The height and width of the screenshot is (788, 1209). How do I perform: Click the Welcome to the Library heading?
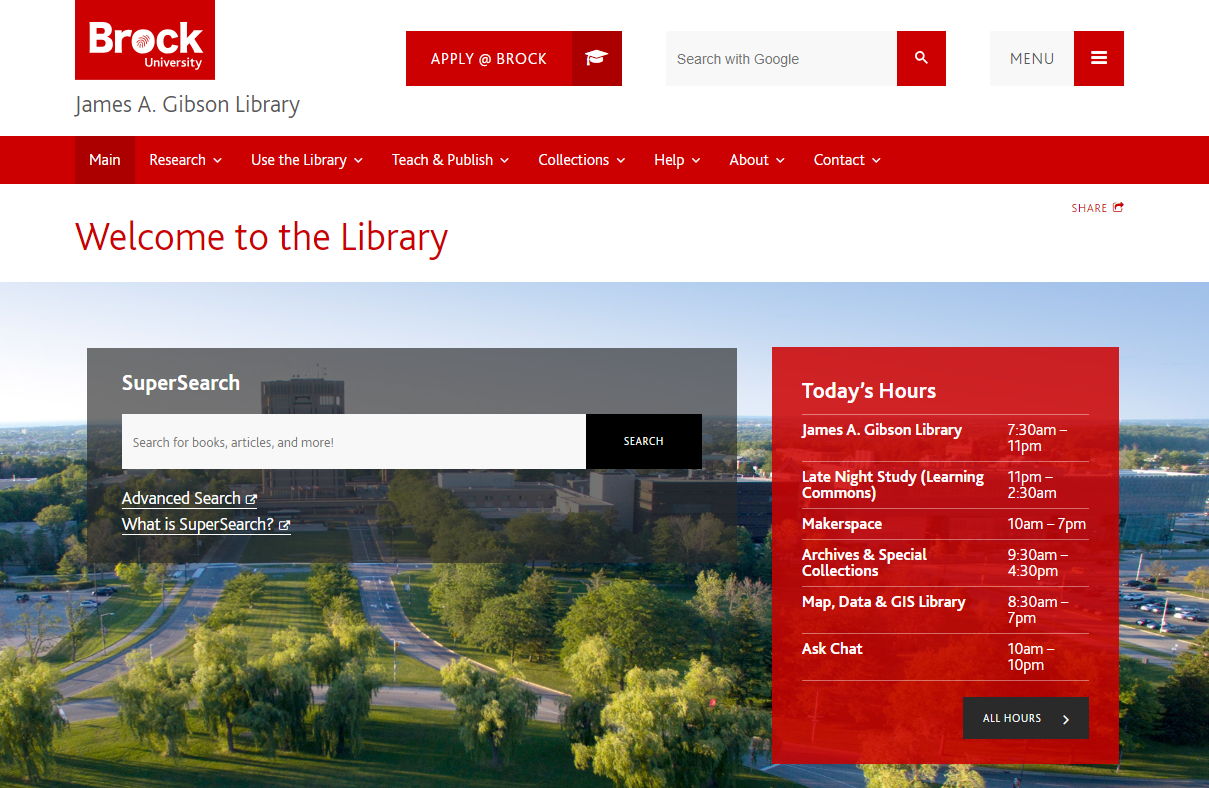(x=262, y=237)
